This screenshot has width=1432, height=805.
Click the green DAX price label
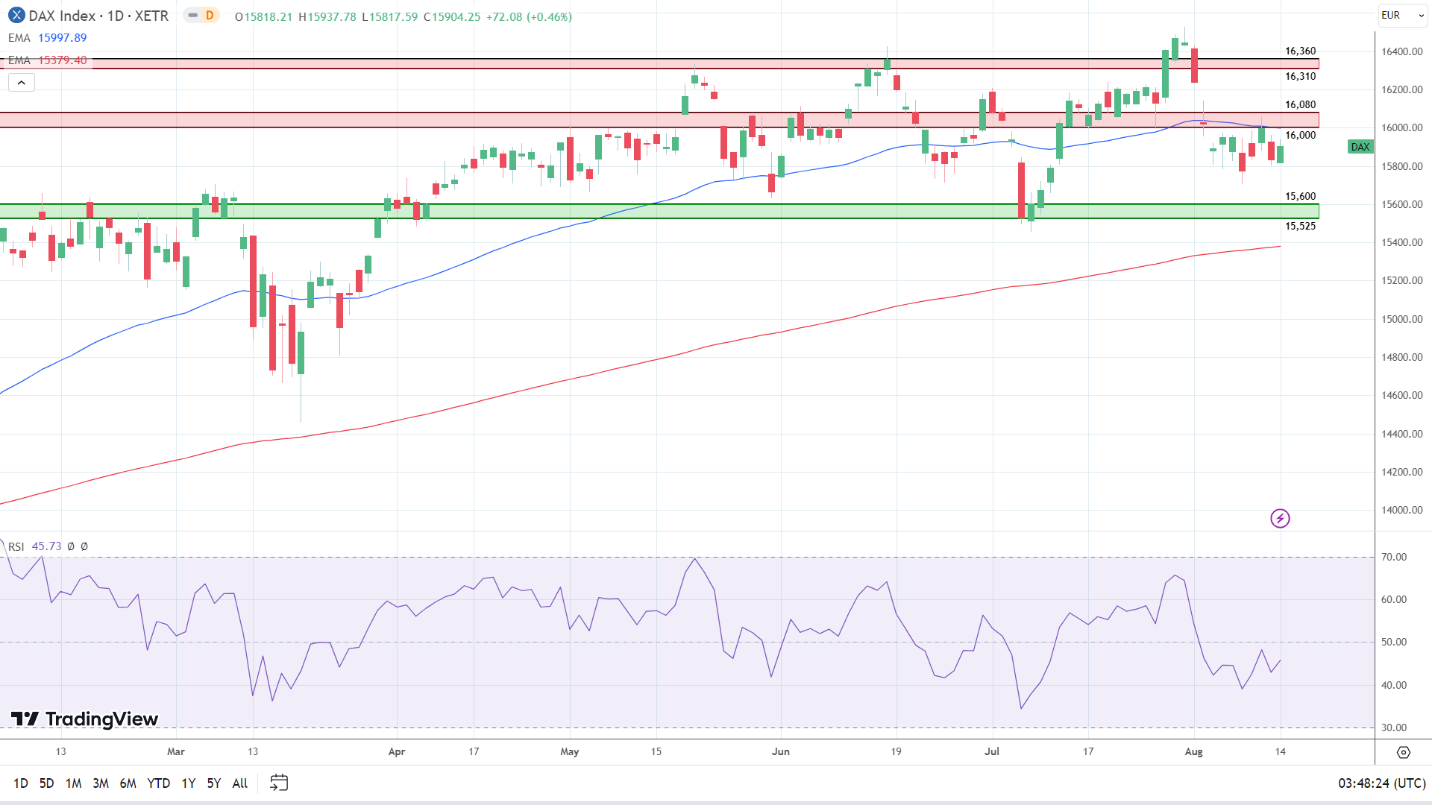(1360, 147)
